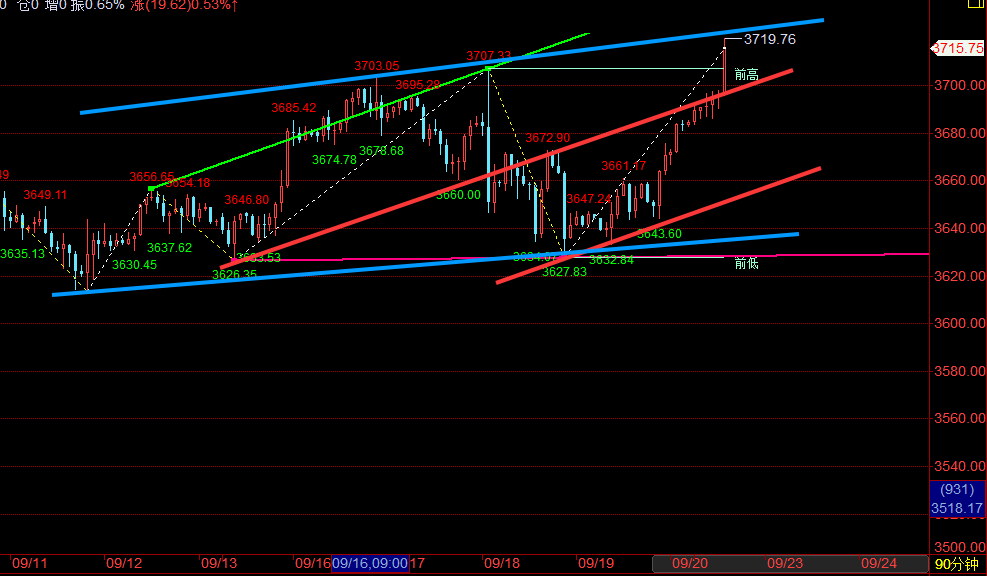The width and height of the screenshot is (987, 576).
Task: Click the 3626.35 swing low label
Action: click(234, 274)
